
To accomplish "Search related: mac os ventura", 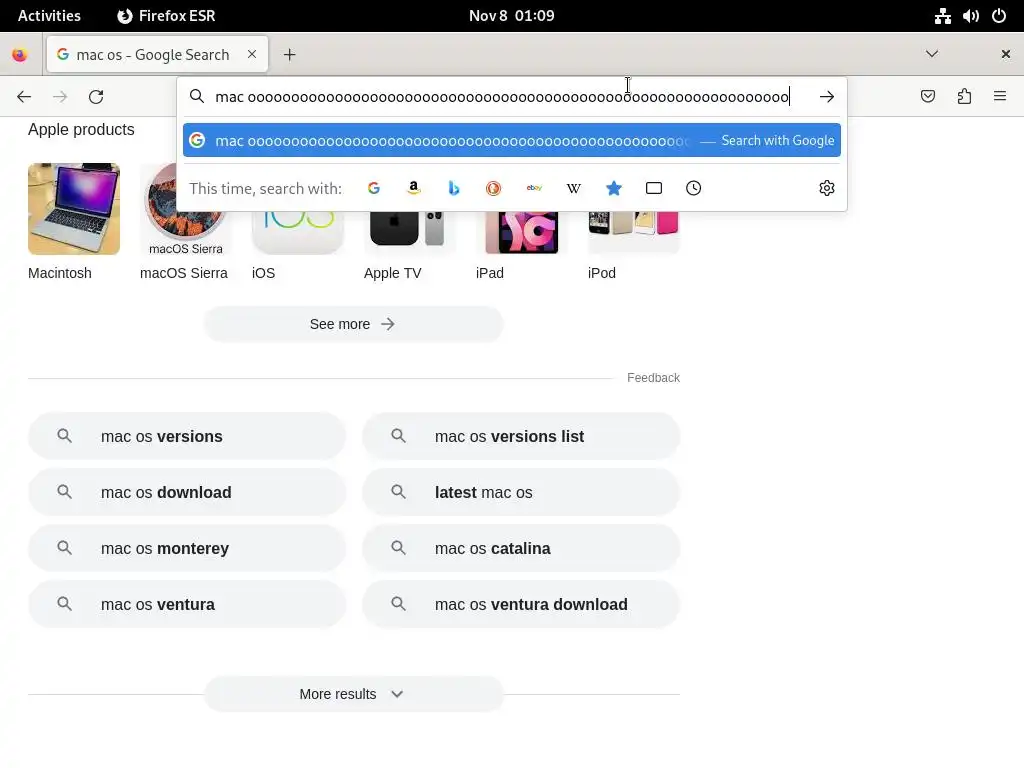I will click(187, 605).
